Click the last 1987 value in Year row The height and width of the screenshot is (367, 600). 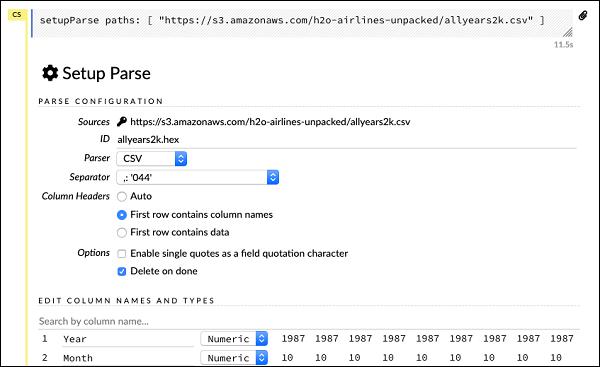coord(562,339)
